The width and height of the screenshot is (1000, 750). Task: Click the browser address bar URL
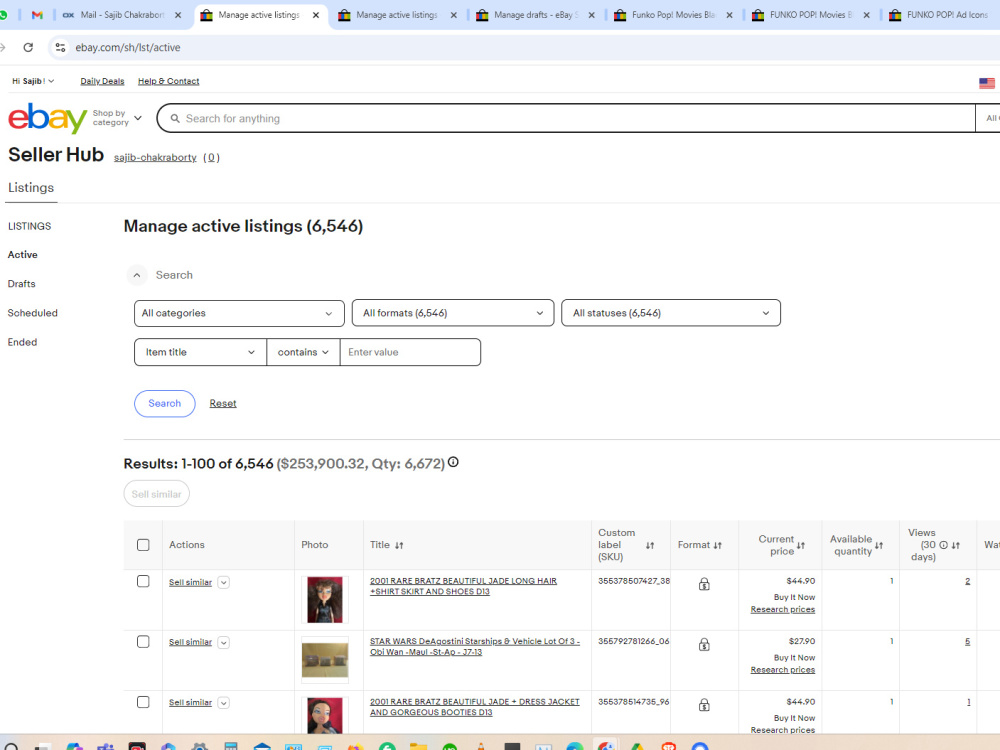[128, 47]
